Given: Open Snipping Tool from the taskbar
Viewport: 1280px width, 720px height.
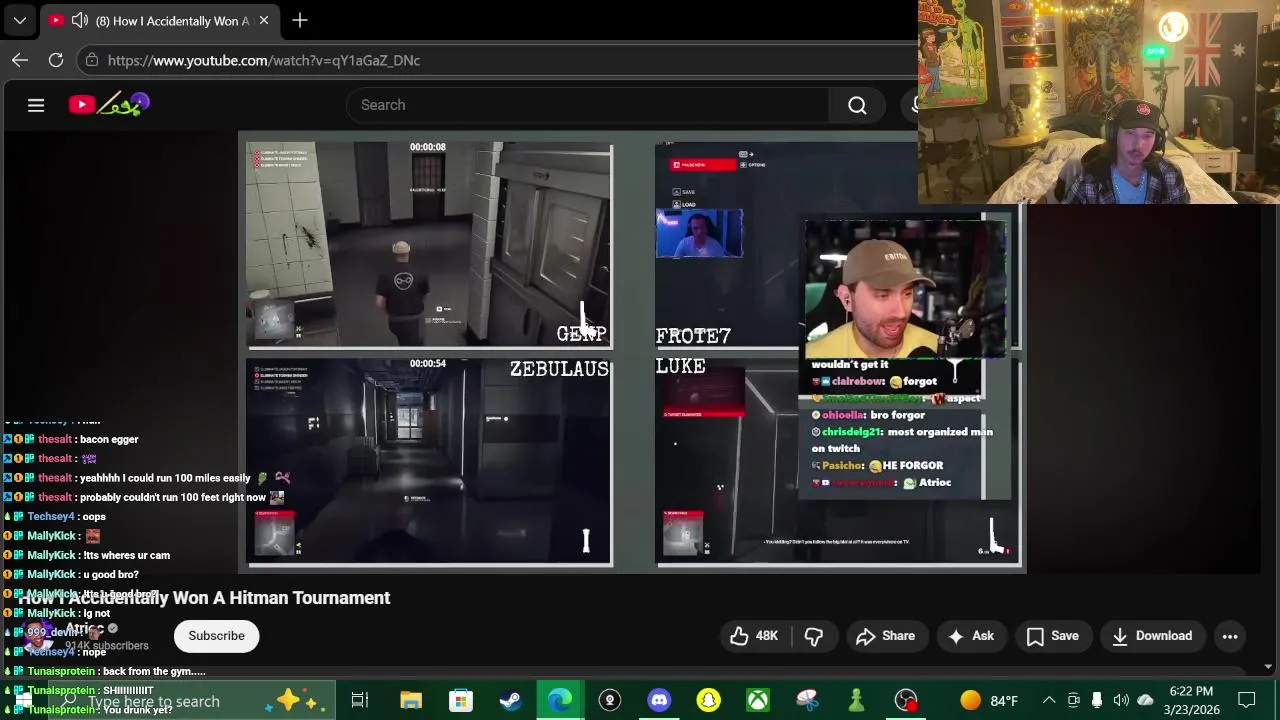Looking at the screenshot, I should click(x=807, y=700).
